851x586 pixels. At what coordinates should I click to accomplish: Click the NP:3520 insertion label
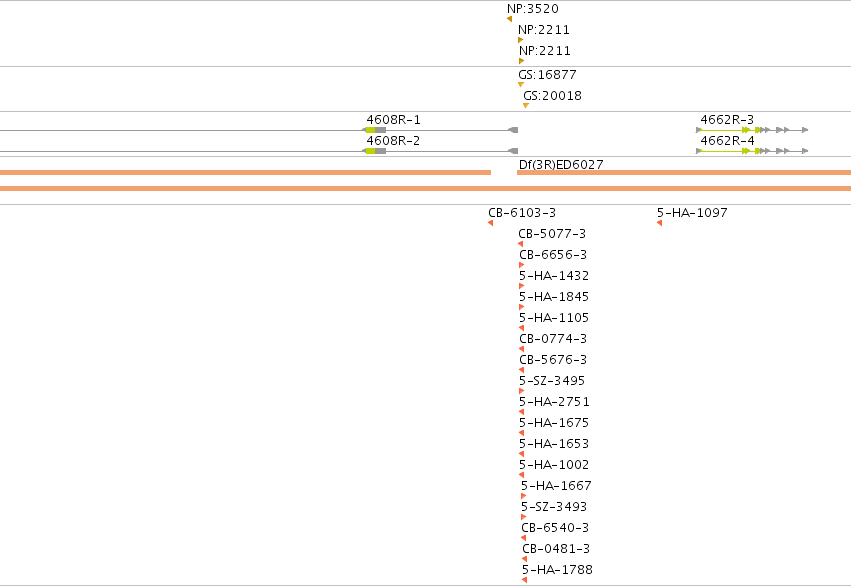click(532, 9)
